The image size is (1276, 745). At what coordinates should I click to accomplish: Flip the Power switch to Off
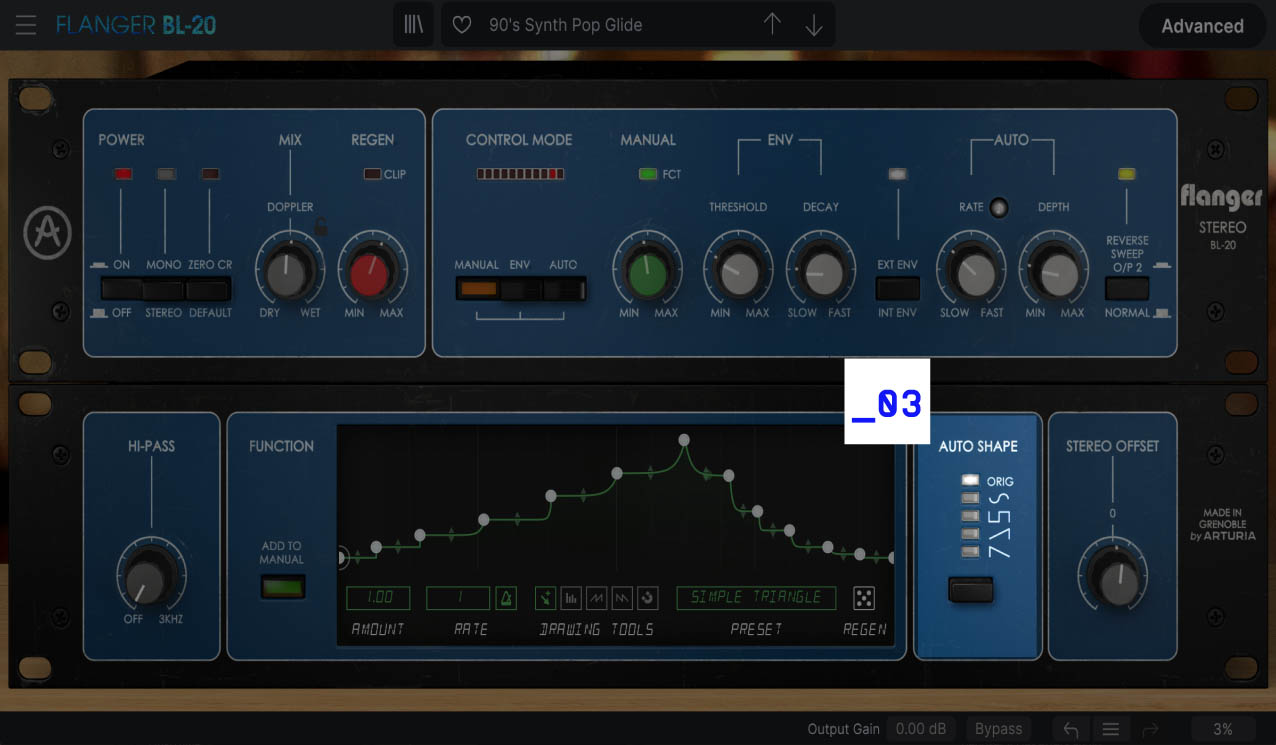(121, 297)
